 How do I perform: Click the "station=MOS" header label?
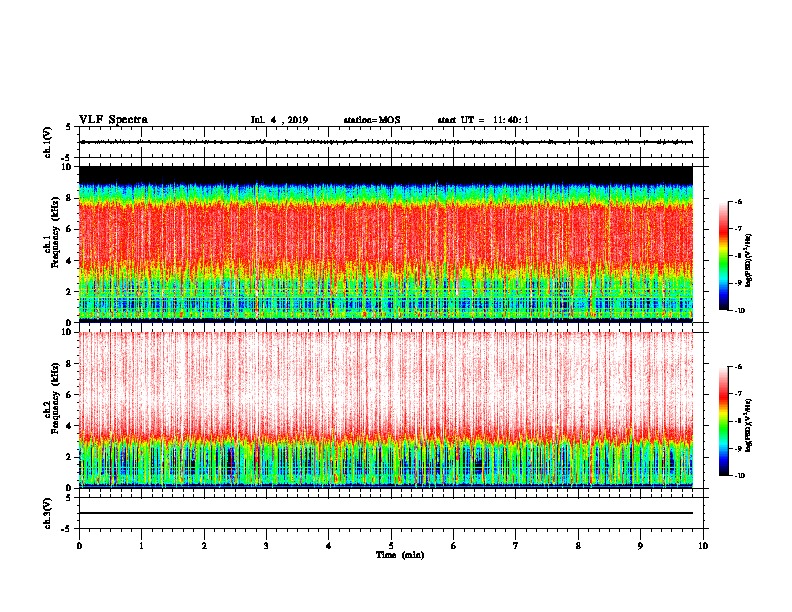tap(372, 120)
